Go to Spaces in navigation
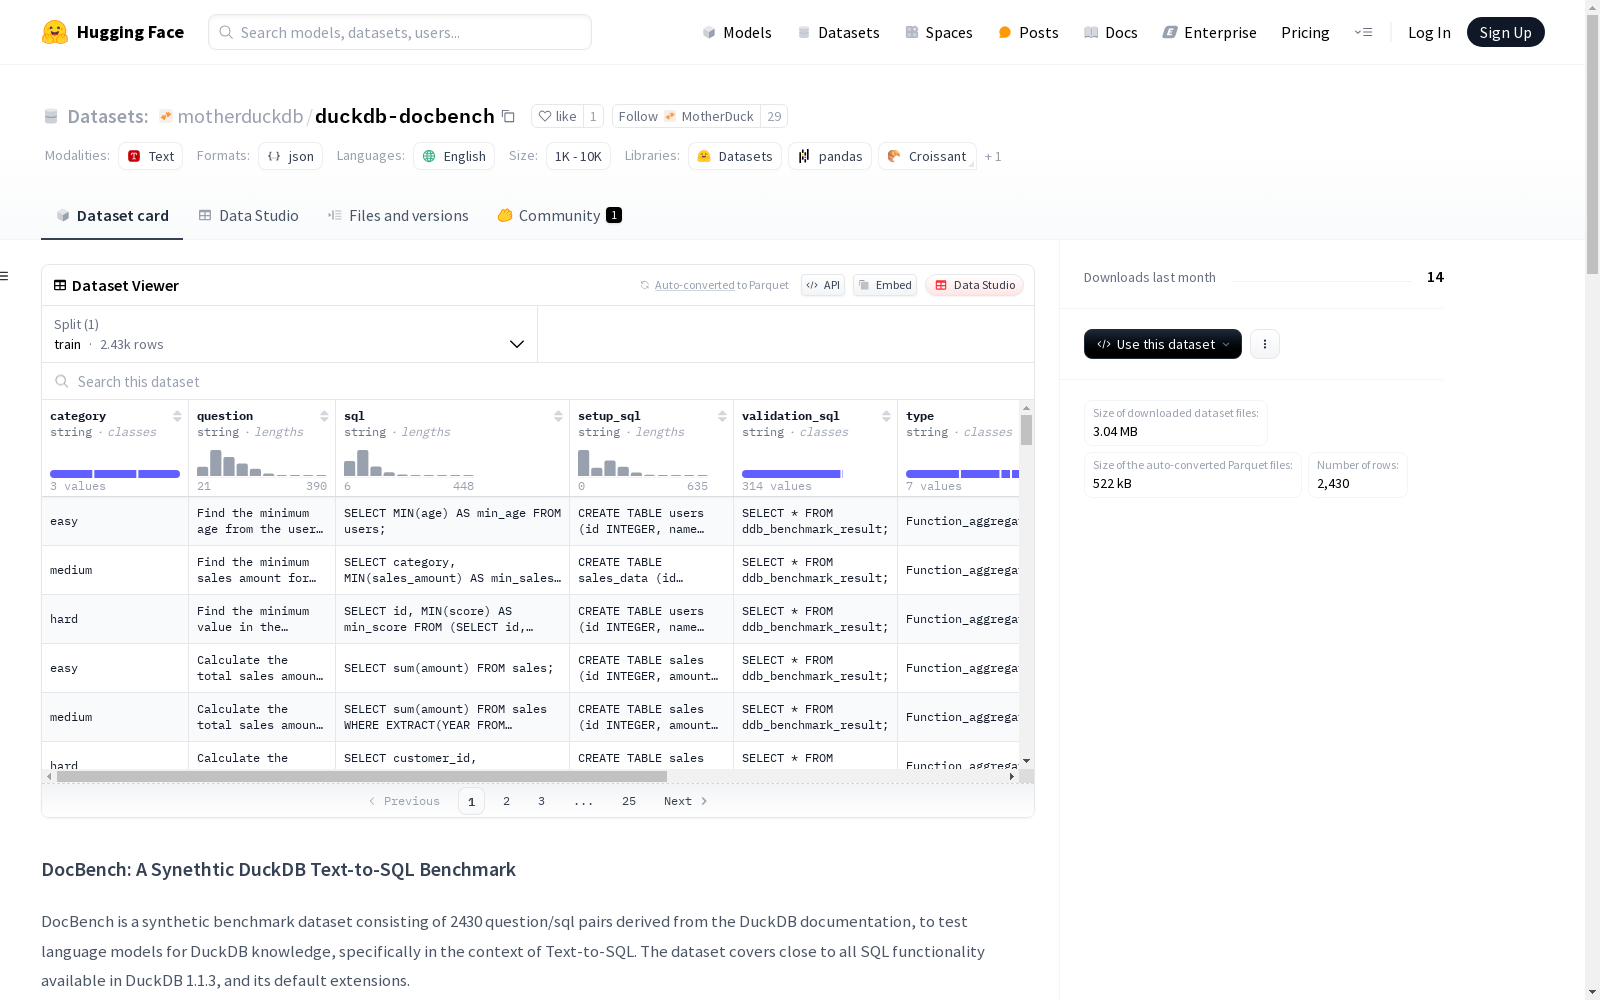This screenshot has height=1000, width=1600. (x=939, y=32)
